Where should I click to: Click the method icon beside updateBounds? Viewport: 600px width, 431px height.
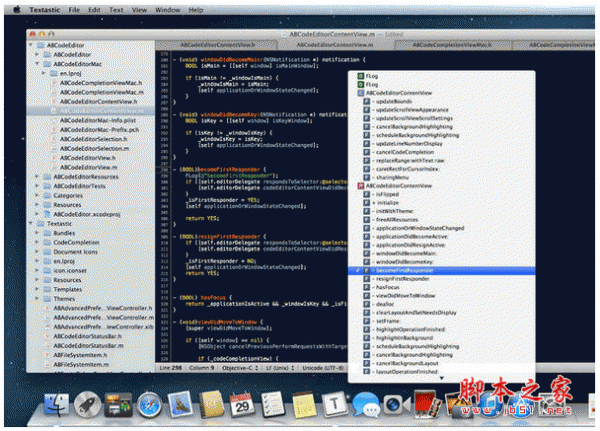(x=367, y=101)
